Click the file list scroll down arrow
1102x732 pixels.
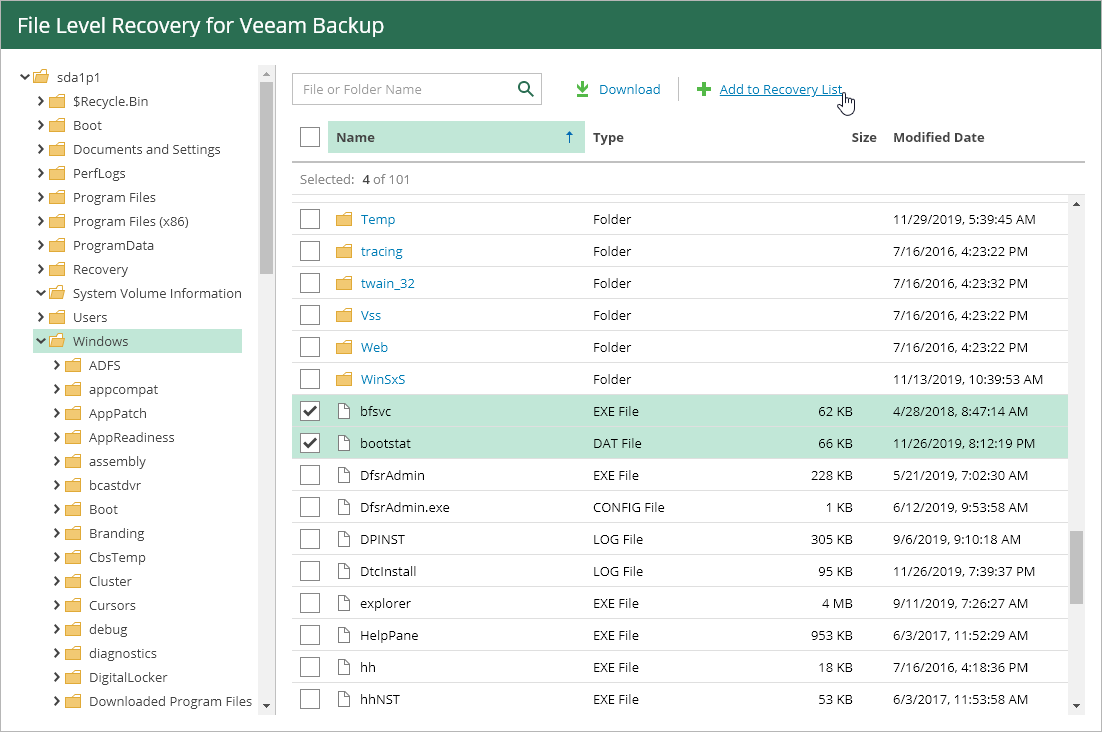pyautogui.click(x=1076, y=706)
